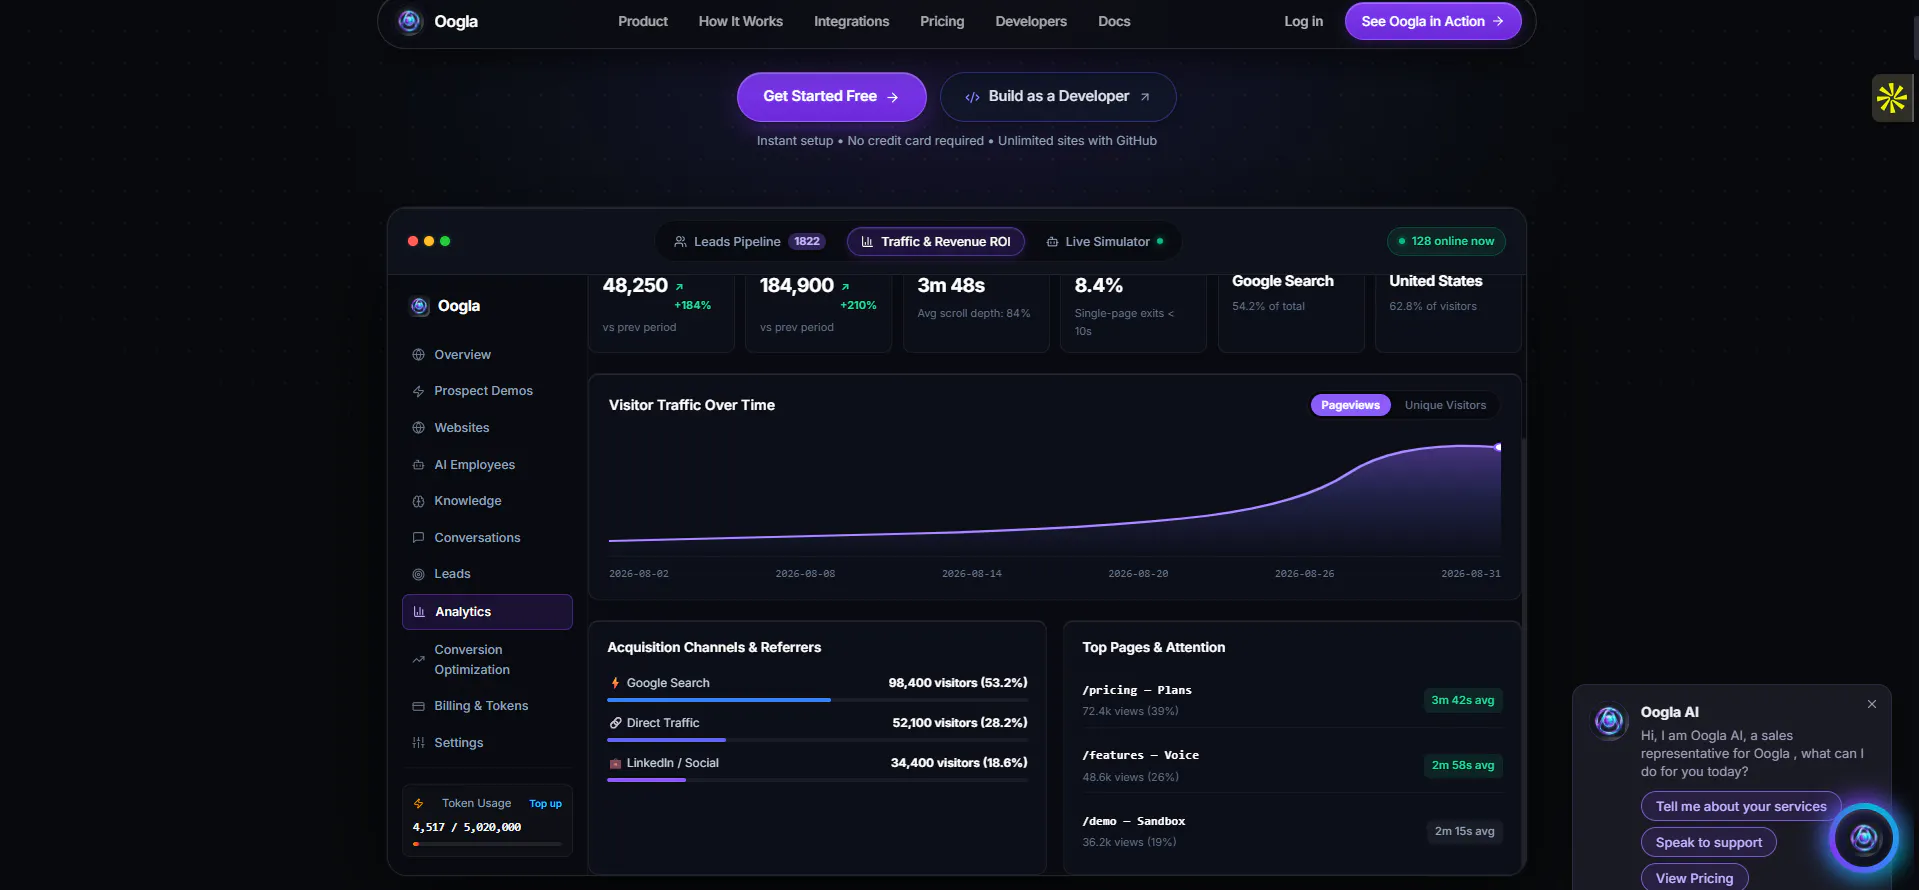The width and height of the screenshot is (1919, 890).
Task: Click the Settings sliders icon
Action: 418,743
